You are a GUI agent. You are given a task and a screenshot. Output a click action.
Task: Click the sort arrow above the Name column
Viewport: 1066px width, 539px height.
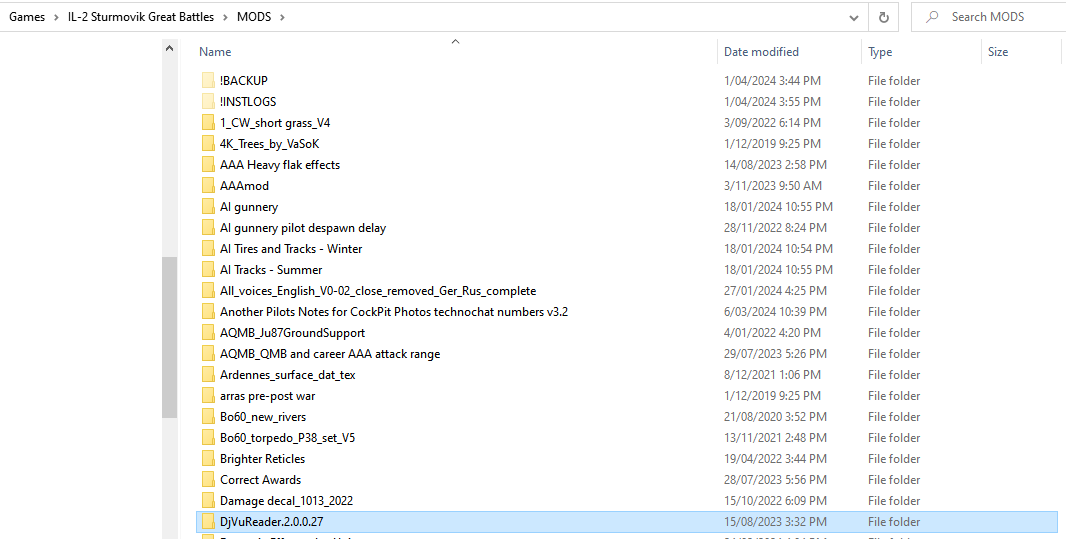coord(455,41)
